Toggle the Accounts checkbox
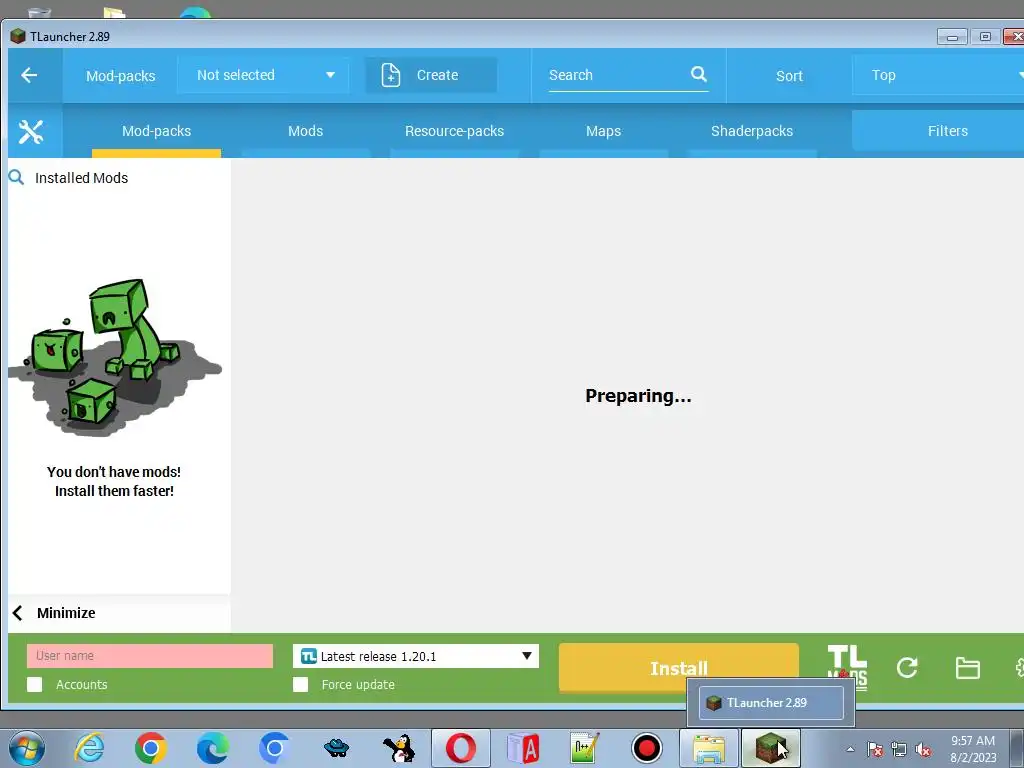This screenshot has height=768, width=1024. point(35,684)
